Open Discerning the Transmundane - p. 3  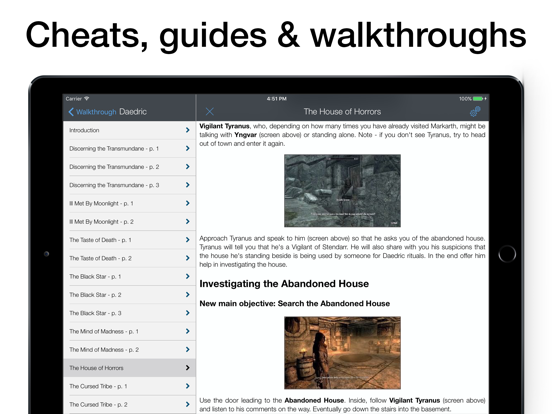(130, 185)
